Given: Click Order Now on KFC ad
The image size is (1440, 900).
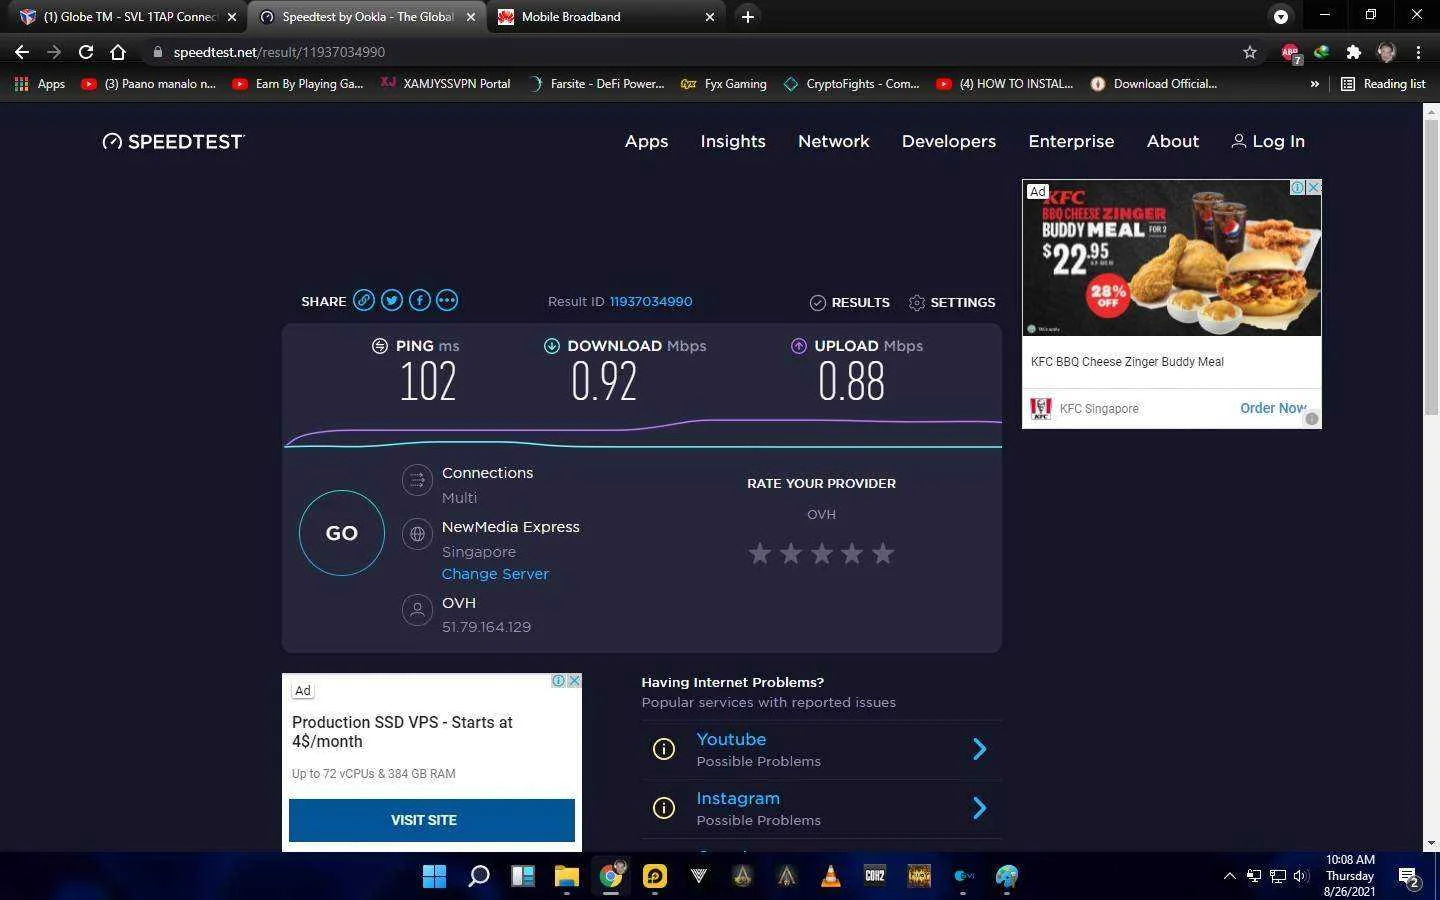Looking at the screenshot, I should tap(1273, 408).
